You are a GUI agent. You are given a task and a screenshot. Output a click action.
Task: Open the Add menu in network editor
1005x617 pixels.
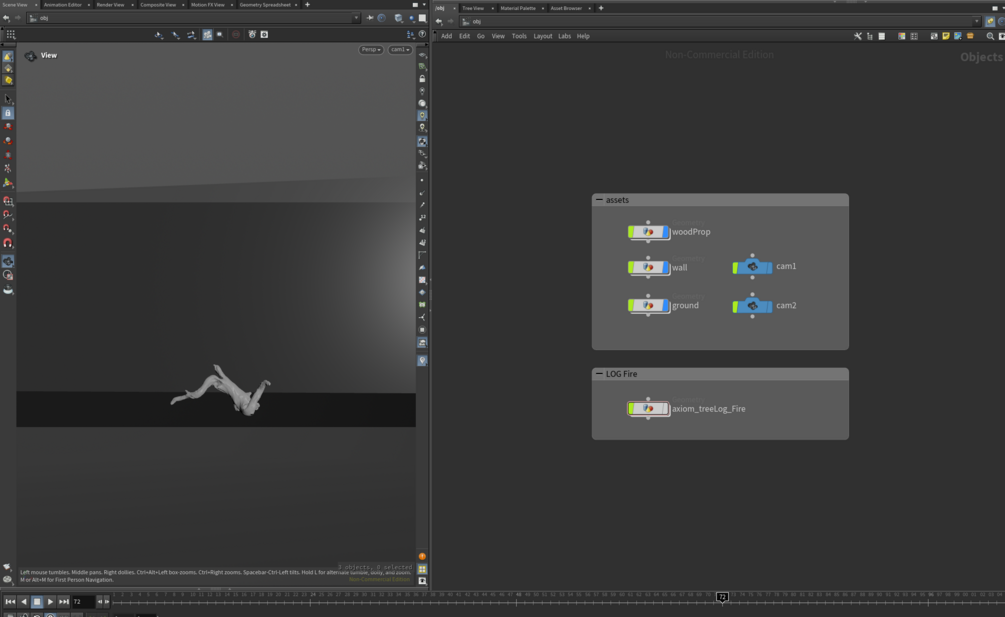446,36
